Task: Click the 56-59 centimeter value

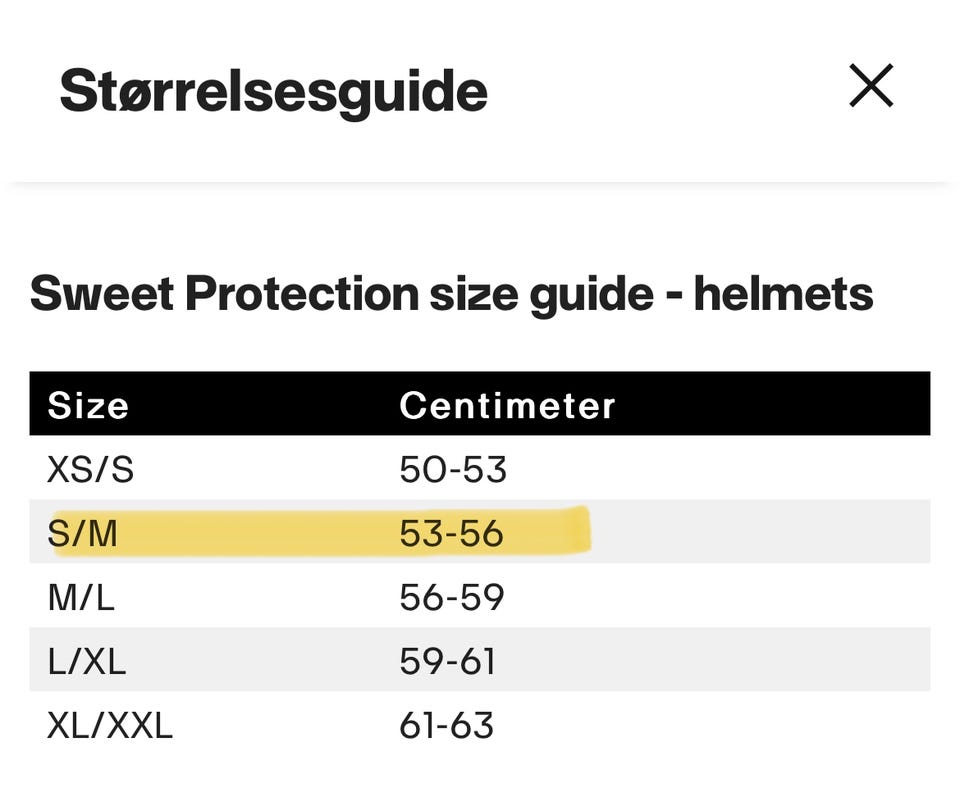Action: click(x=451, y=597)
